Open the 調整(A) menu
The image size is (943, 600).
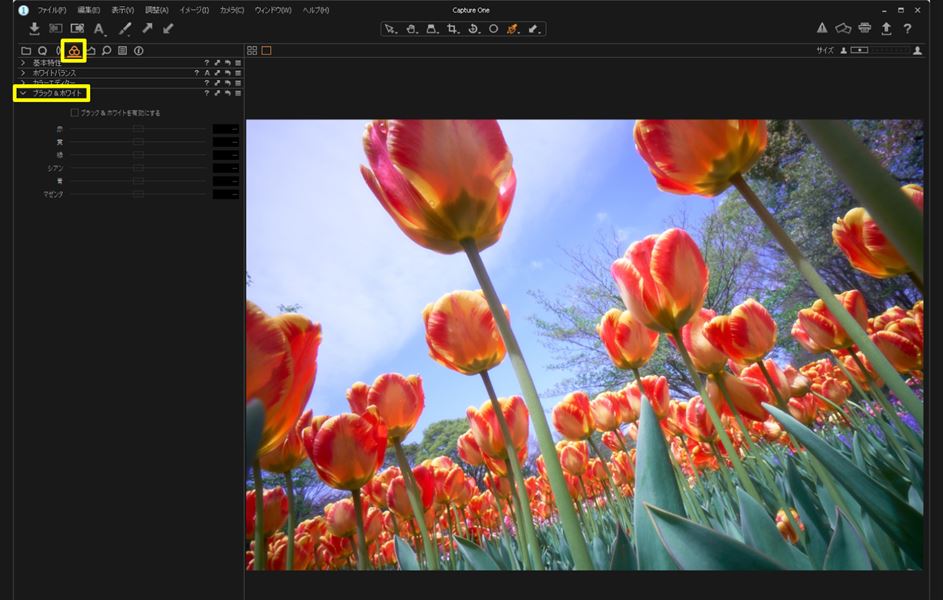[157, 10]
